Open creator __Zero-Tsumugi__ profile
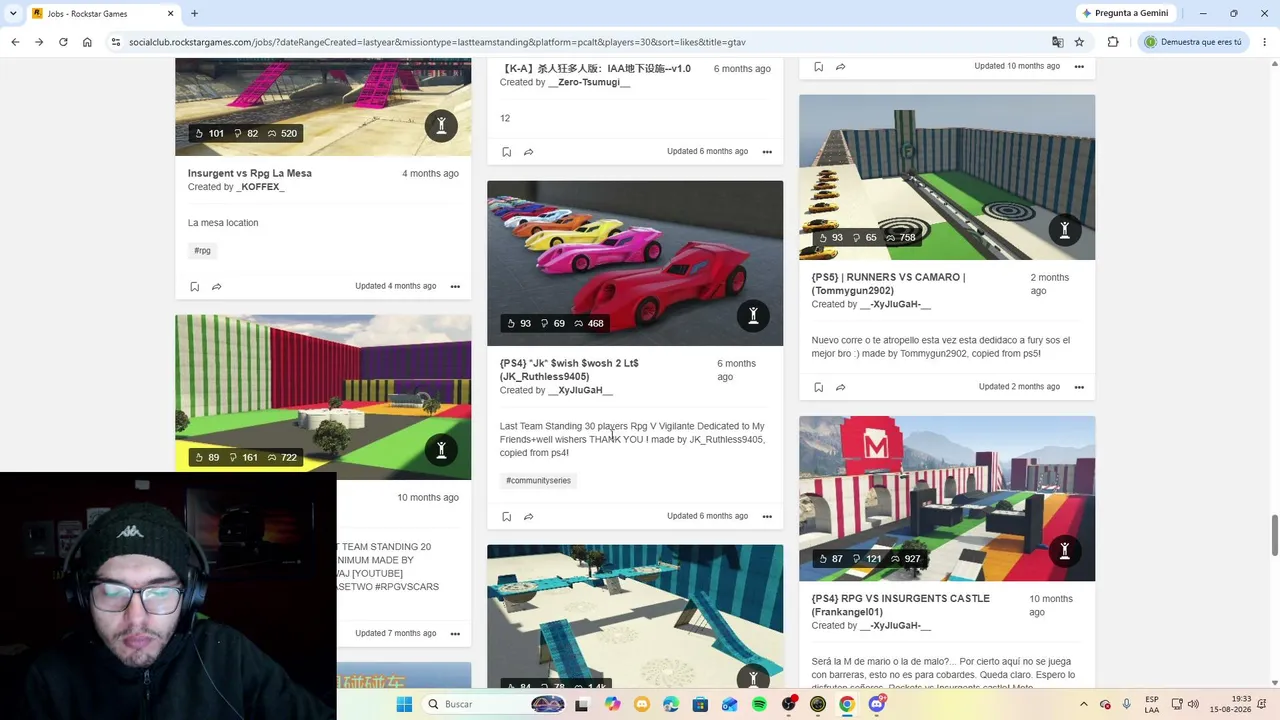Viewport: 1280px width, 720px height. (x=589, y=82)
